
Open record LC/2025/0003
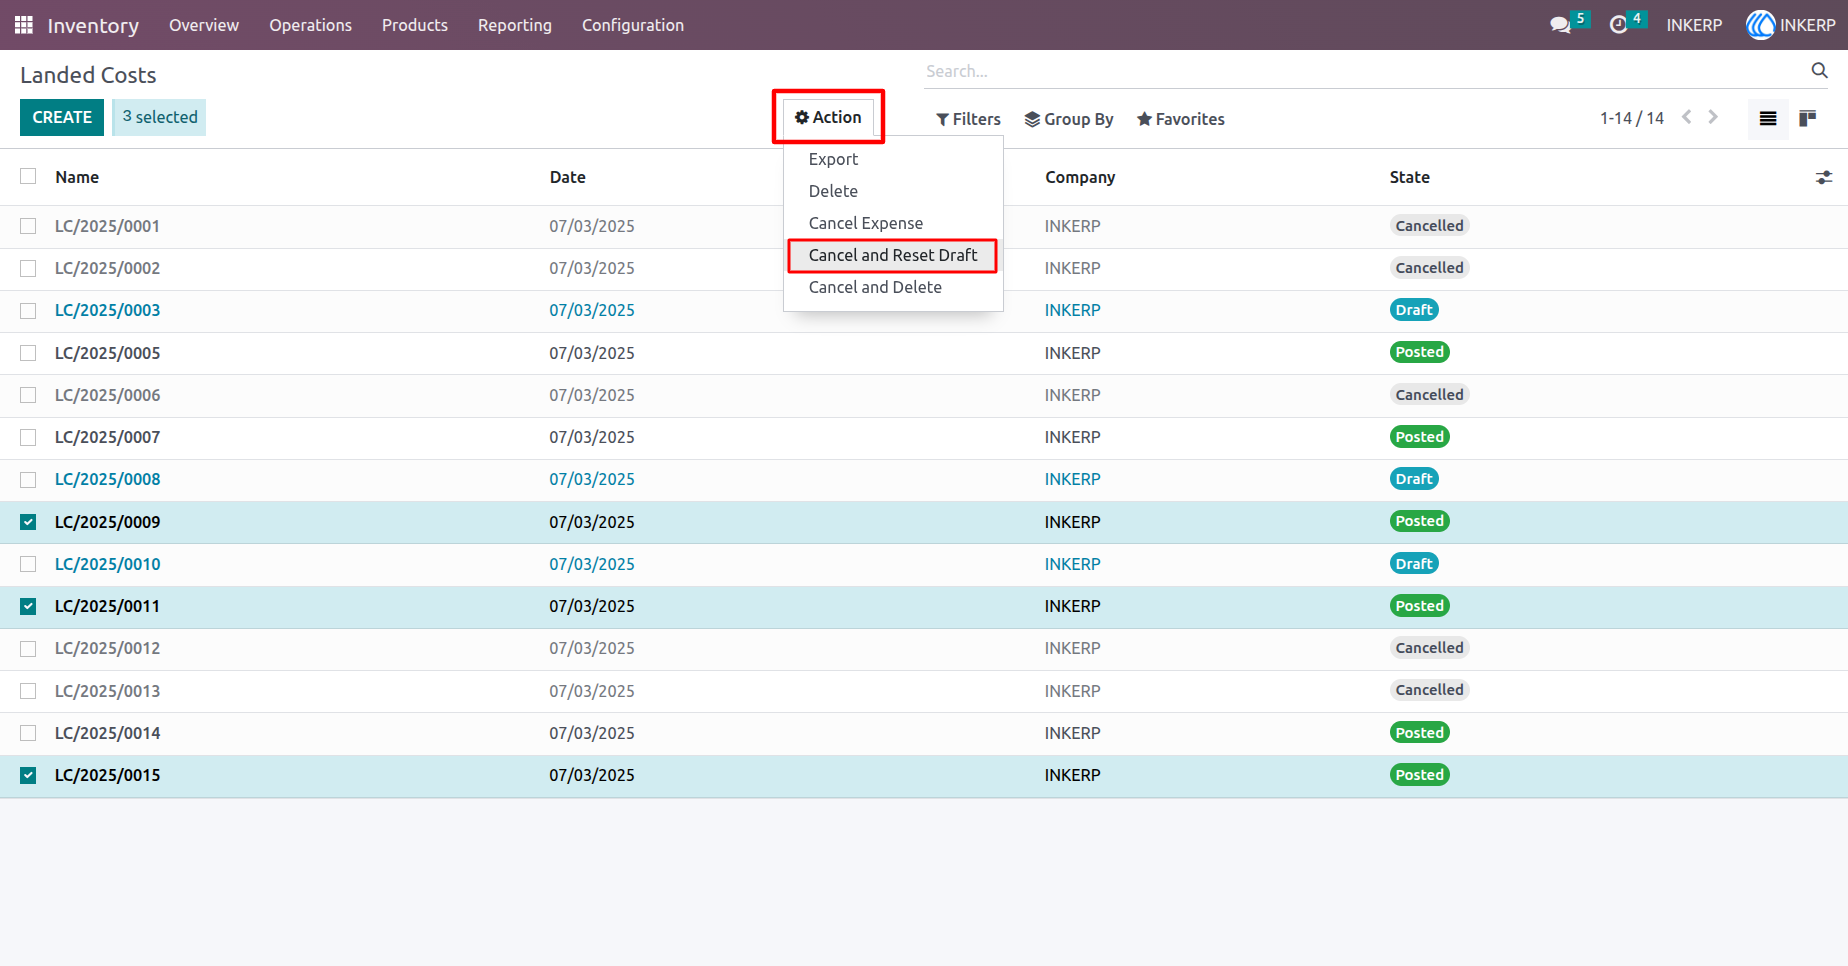pyautogui.click(x=108, y=310)
